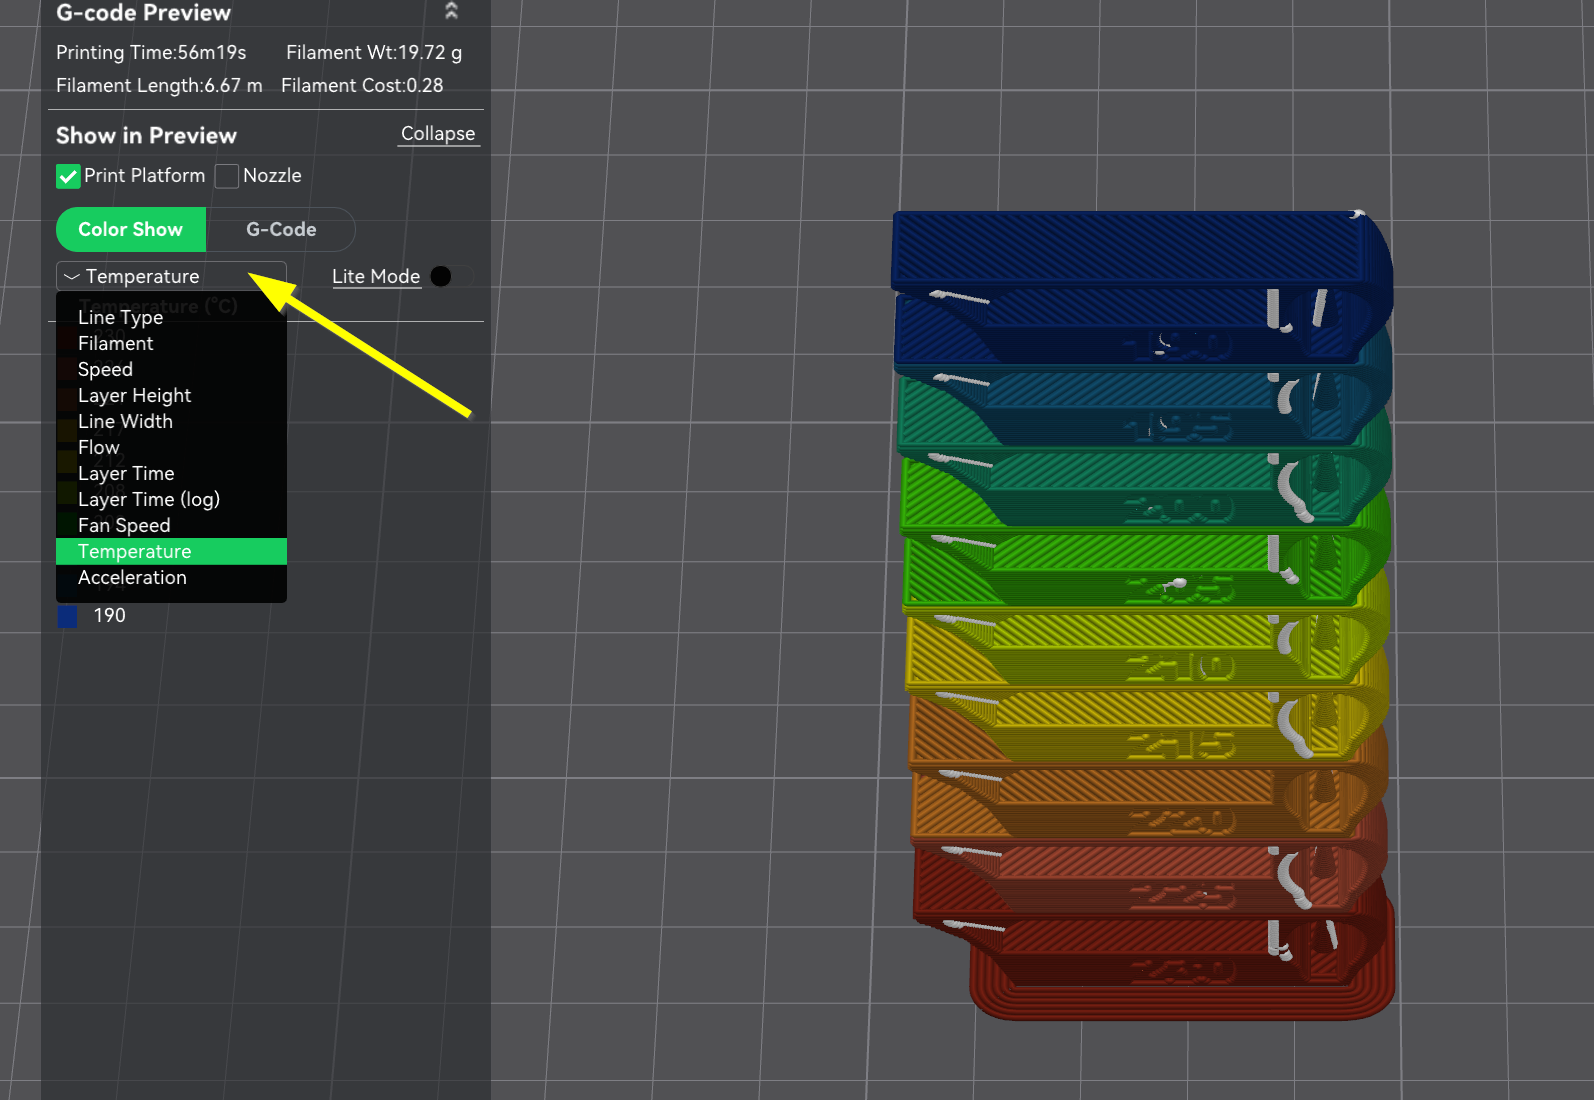Click the blue 190 temperature color swatch

pyautogui.click(x=68, y=616)
